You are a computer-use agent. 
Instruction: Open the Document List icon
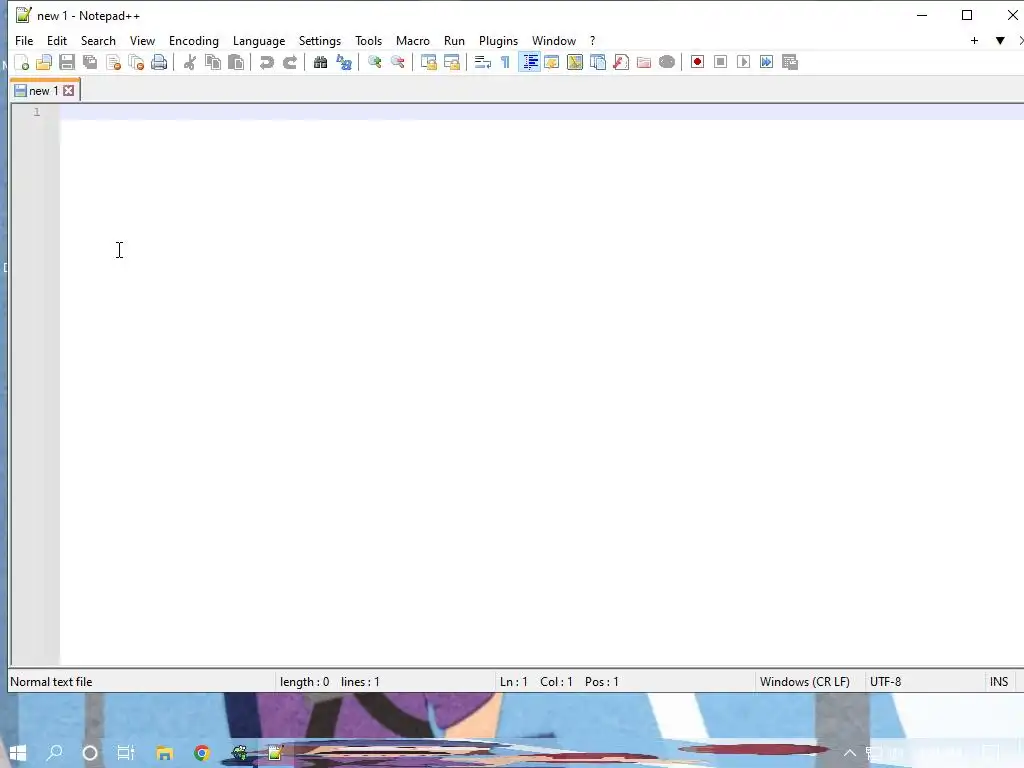coord(598,63)
